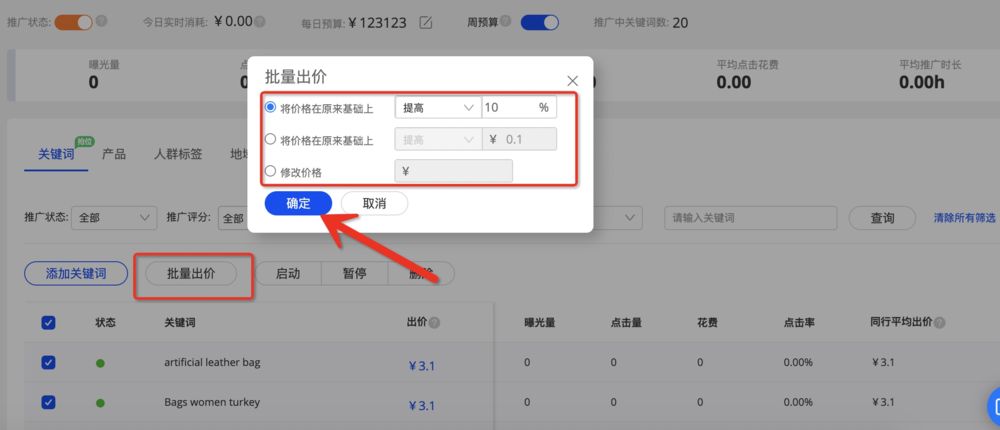This screenshot has width=1000, height=430.
Task: Click the 请输入关键词 search field
Action: point(751,218)
